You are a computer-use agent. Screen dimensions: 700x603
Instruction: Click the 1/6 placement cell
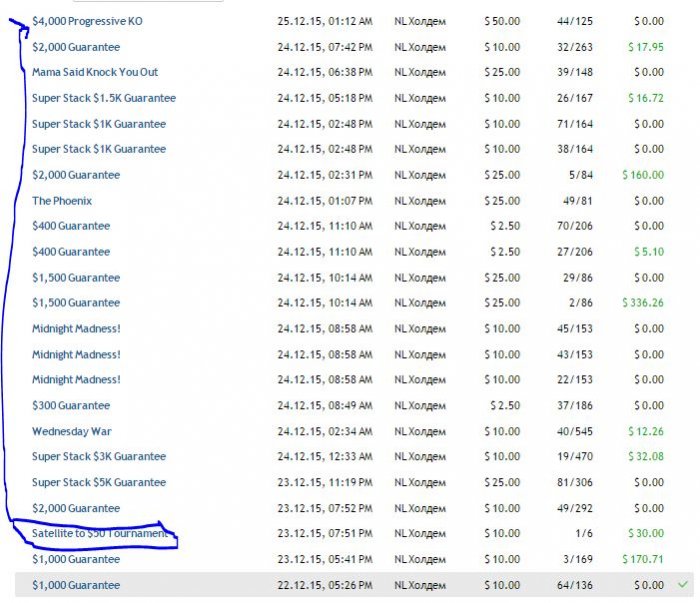click(583, 533)
